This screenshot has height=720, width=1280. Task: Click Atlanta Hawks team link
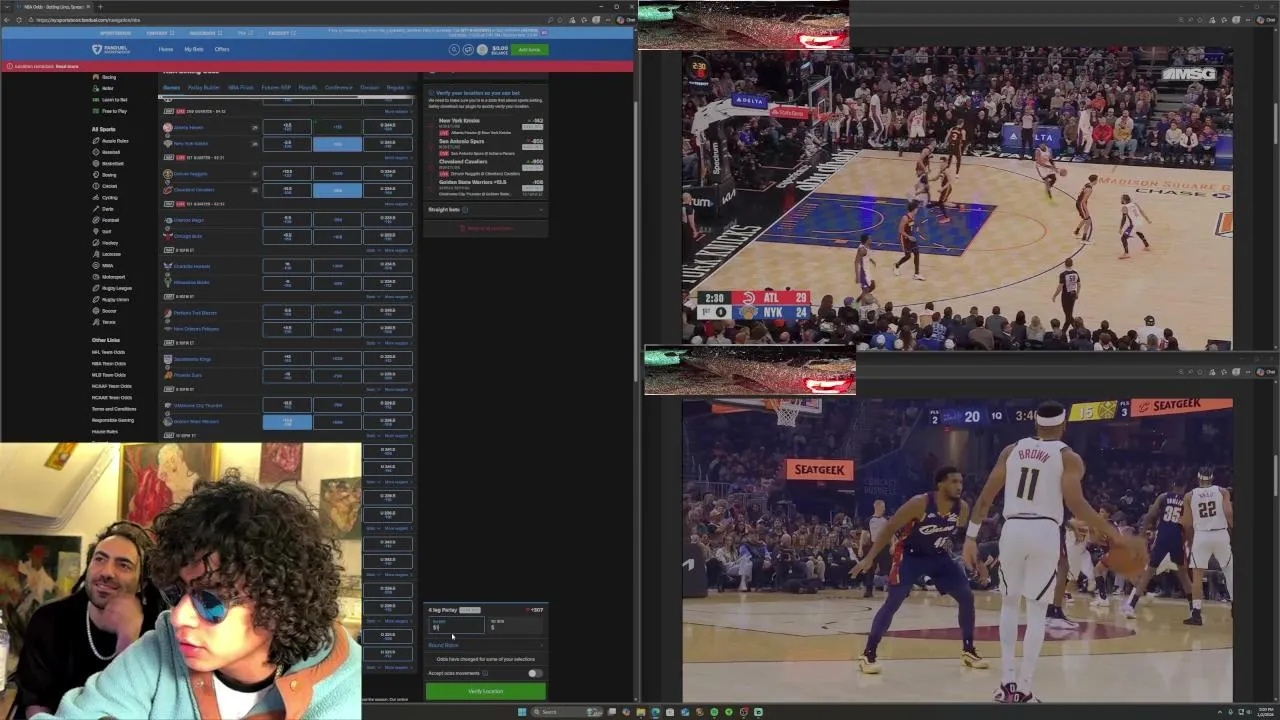click(x=188, y=127)
